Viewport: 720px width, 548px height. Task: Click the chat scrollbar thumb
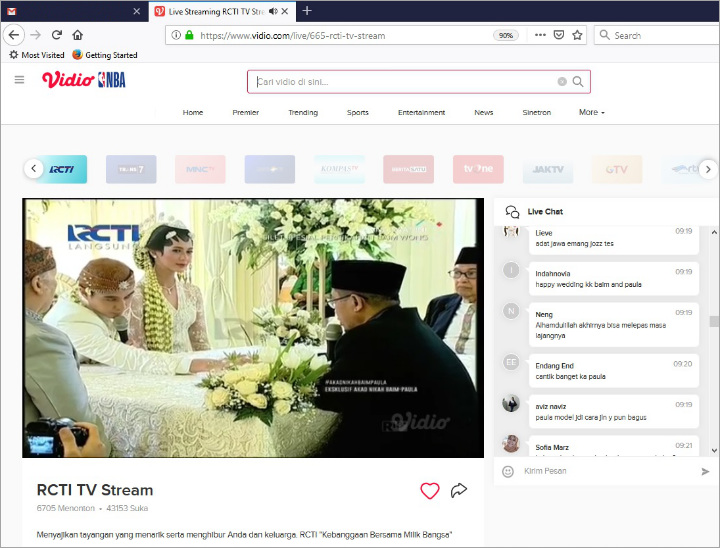714,321
